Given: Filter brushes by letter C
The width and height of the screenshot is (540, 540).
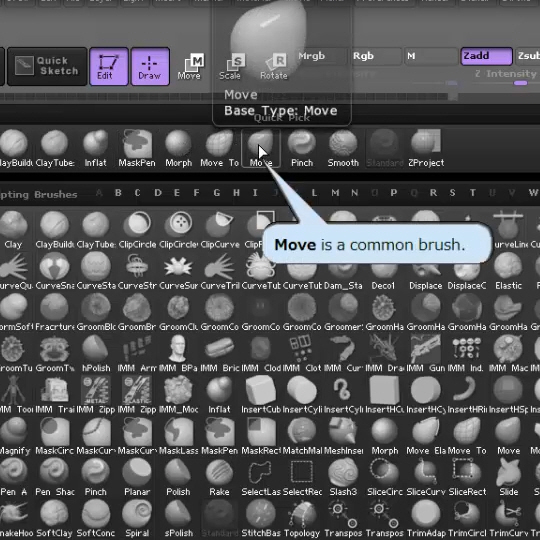Looking at the screenshot, I should 137,193.
